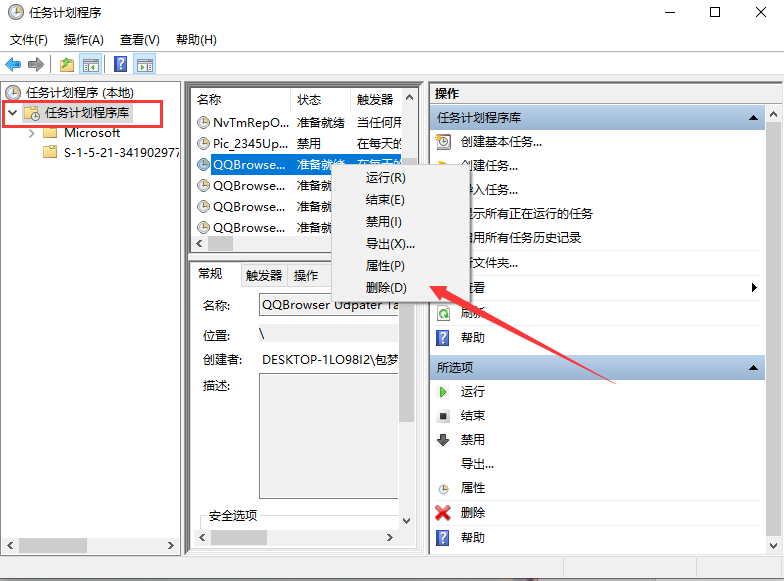Image resolution: width=784 pixels, height=581 pixels.
Task: Click the End task square icon
Action: [x=443, y=416]
